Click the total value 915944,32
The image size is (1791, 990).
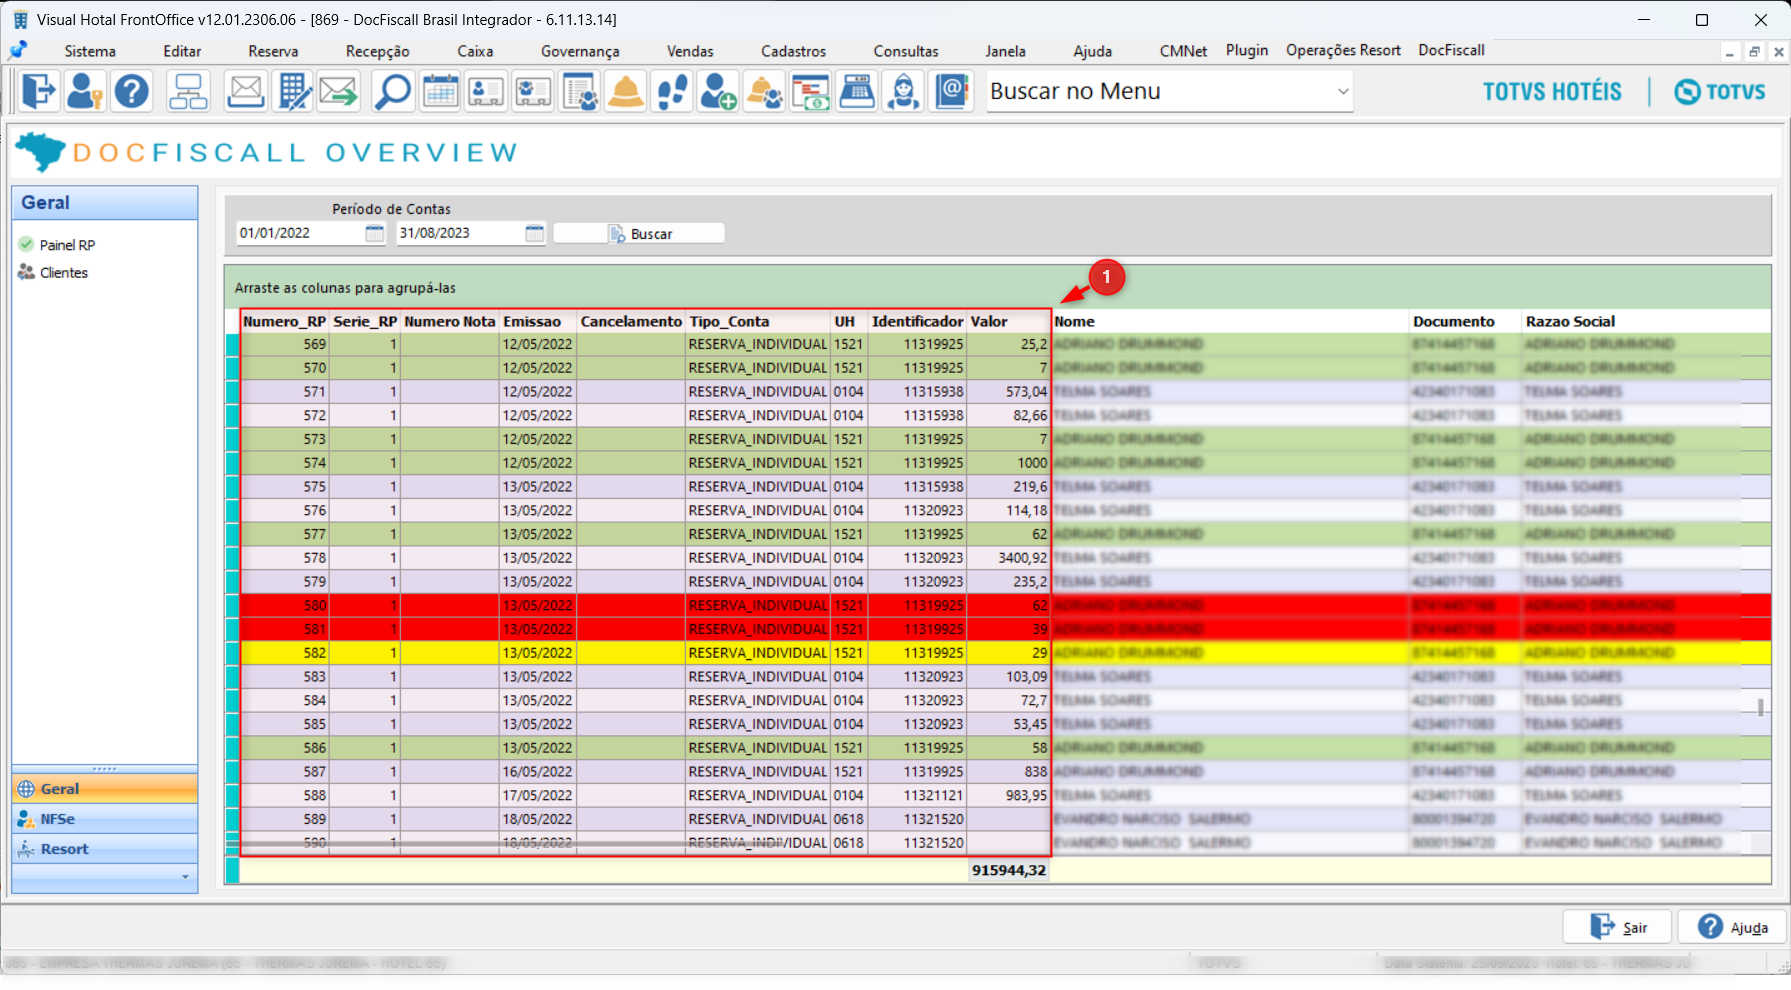(1009, 870)
